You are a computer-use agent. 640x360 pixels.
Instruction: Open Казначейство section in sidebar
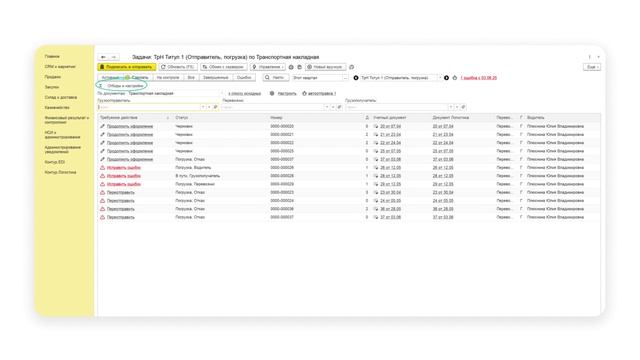(57, 107)
